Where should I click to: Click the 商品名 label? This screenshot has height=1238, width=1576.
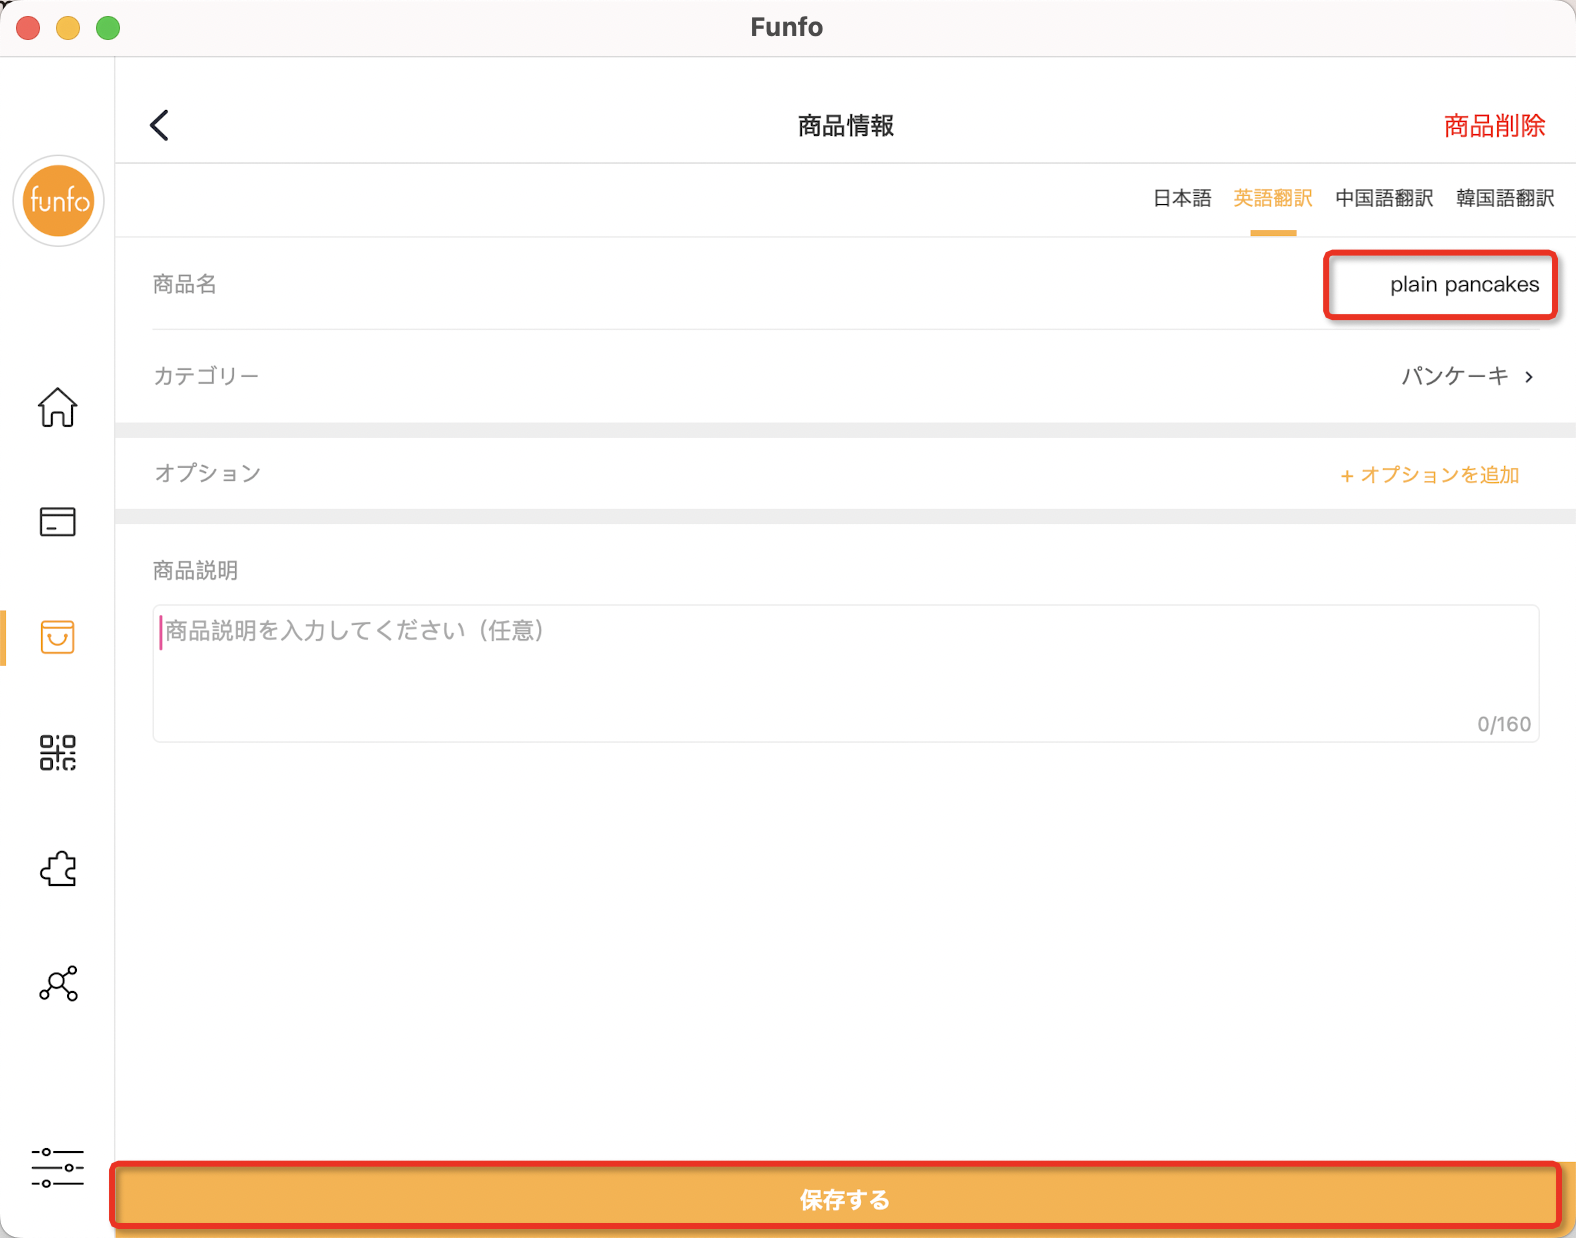(x=185, y=285)
